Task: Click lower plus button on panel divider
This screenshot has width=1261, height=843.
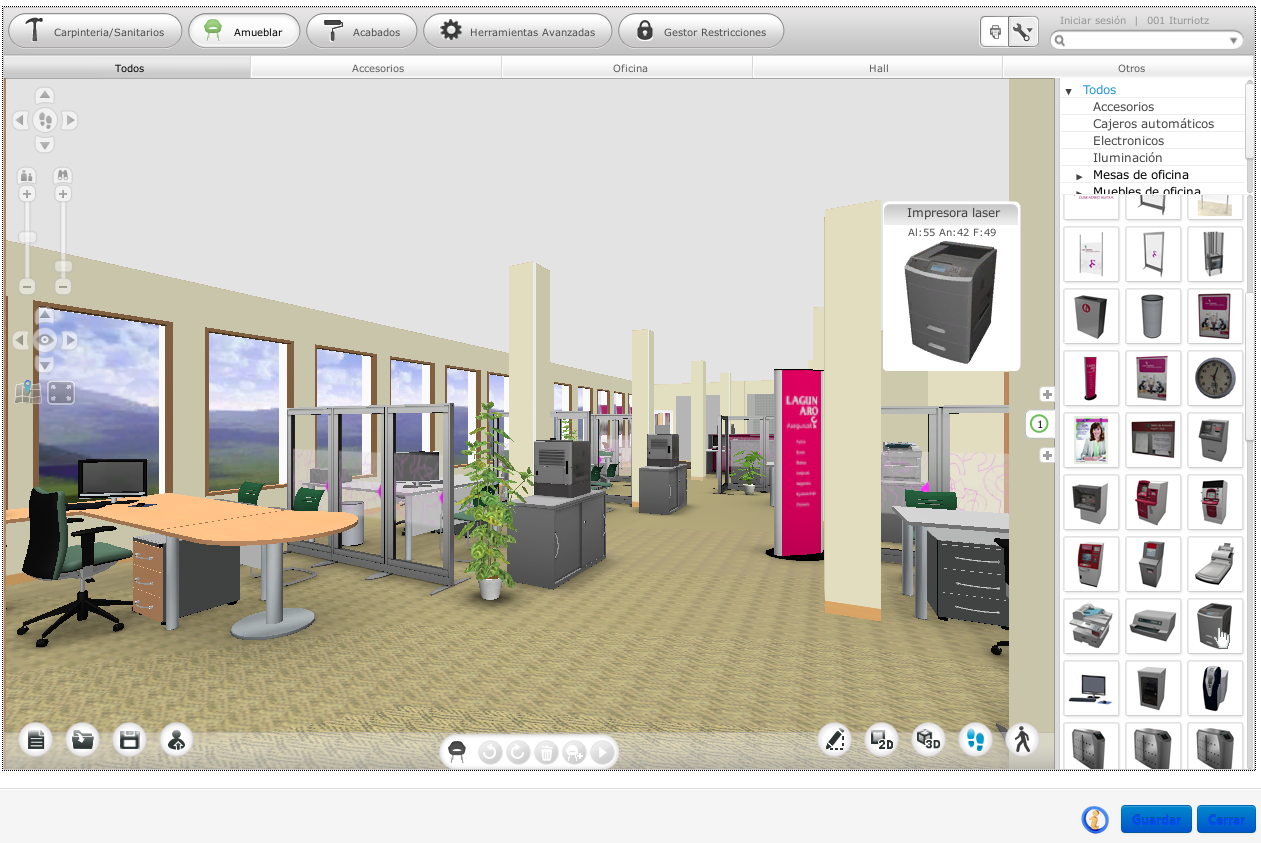Action: [x=1047, y=456]
